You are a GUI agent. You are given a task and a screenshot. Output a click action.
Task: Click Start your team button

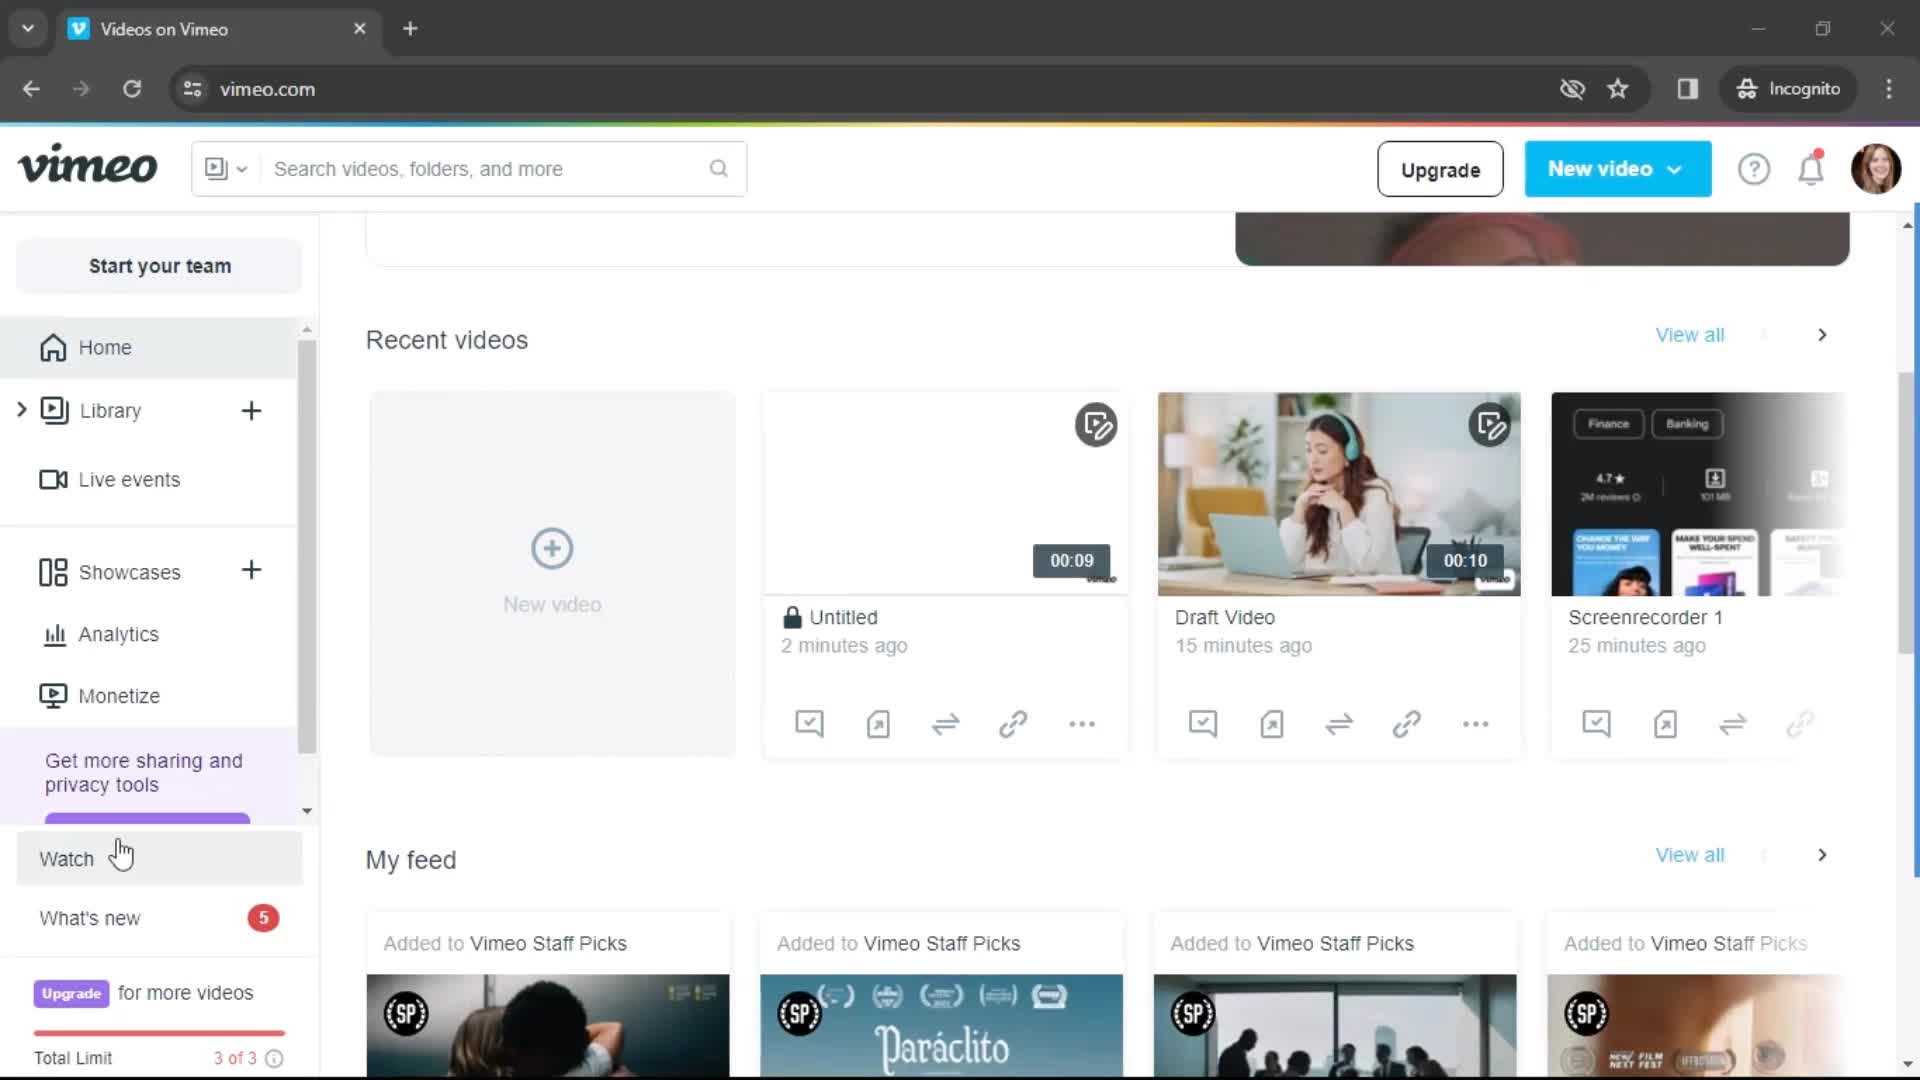159,266
